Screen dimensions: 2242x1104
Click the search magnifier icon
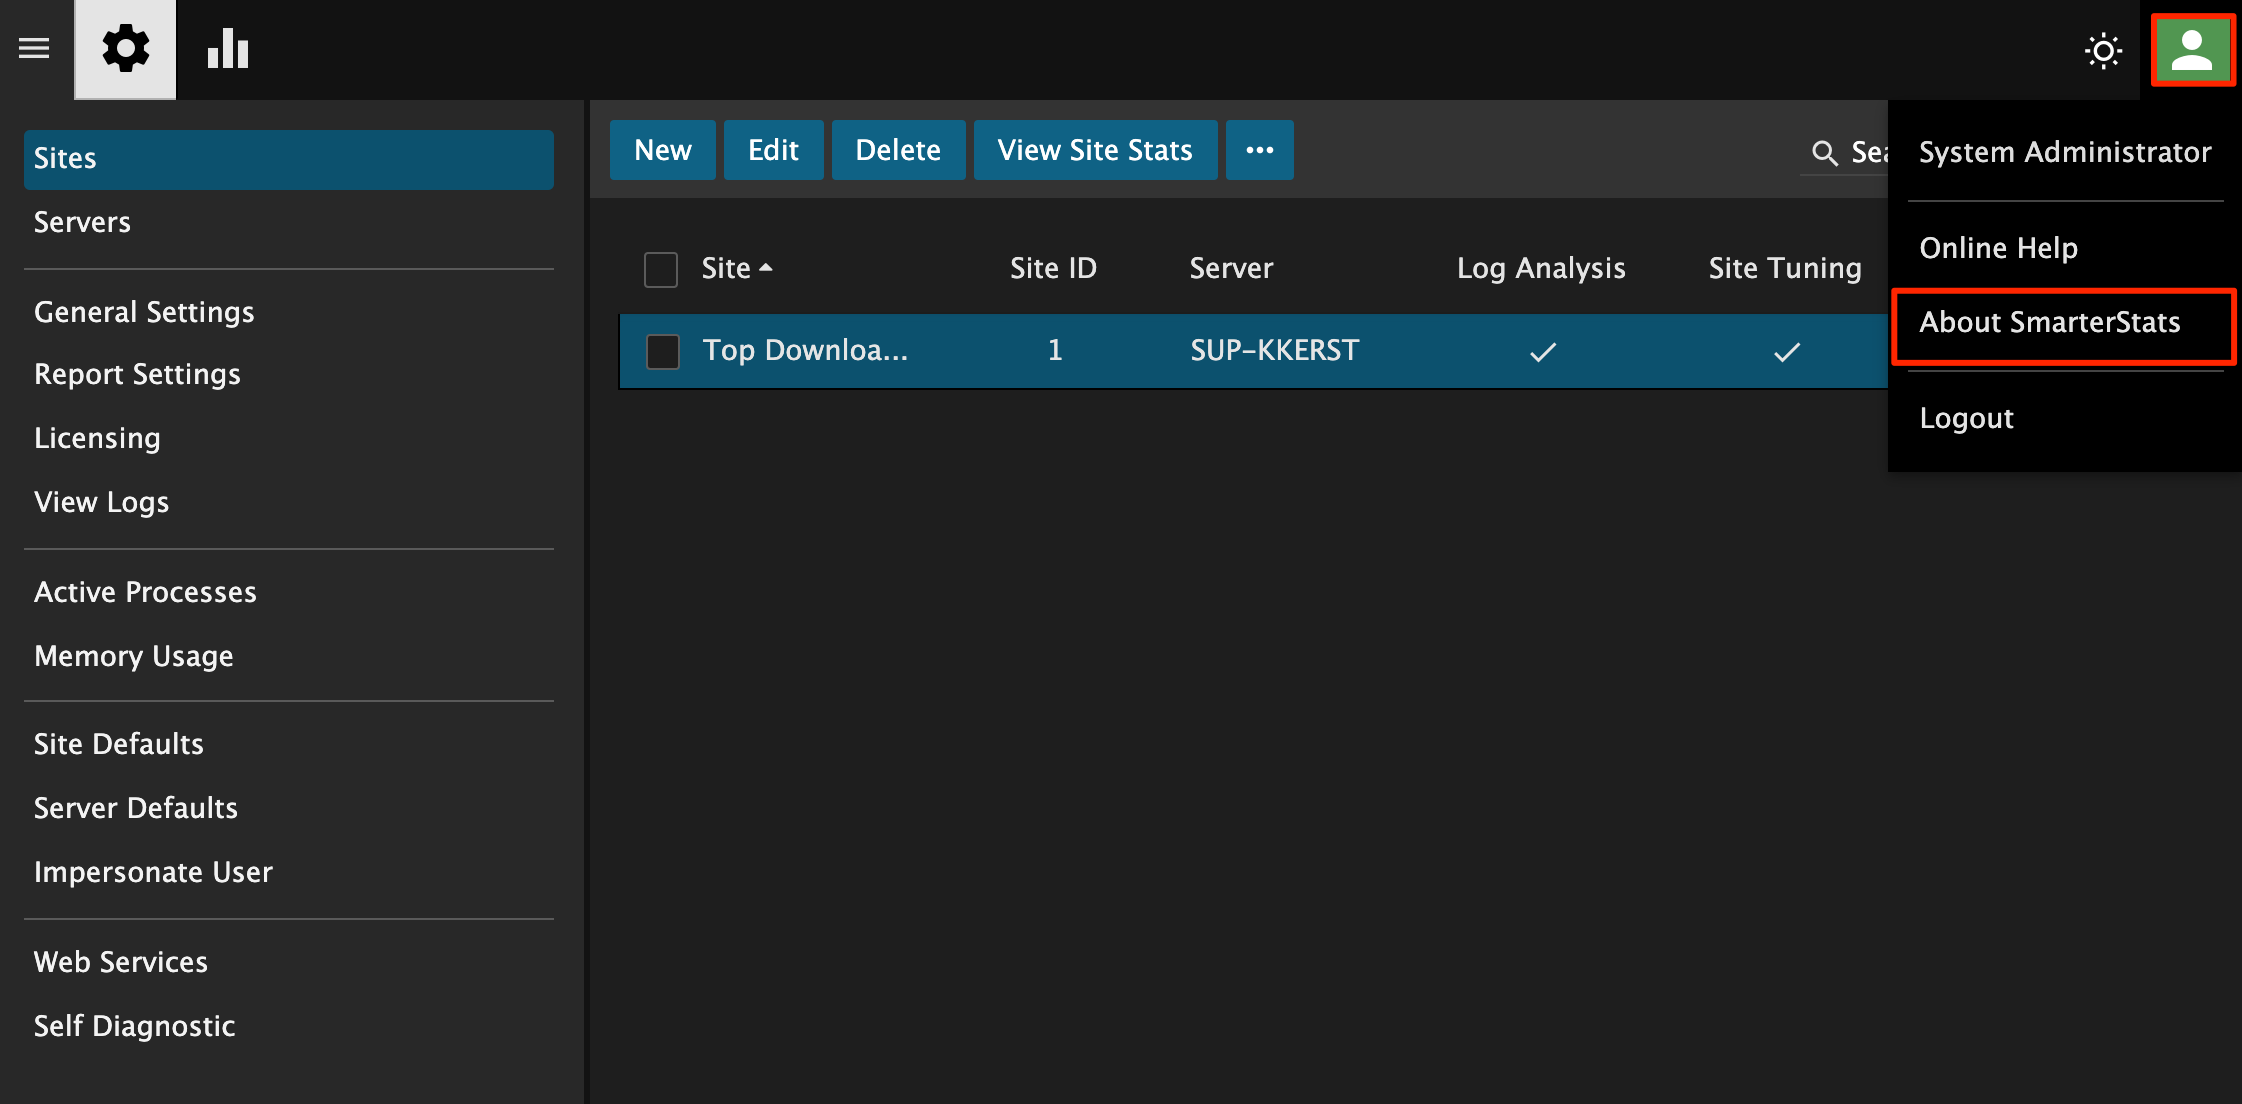(x=1824, y=153)
